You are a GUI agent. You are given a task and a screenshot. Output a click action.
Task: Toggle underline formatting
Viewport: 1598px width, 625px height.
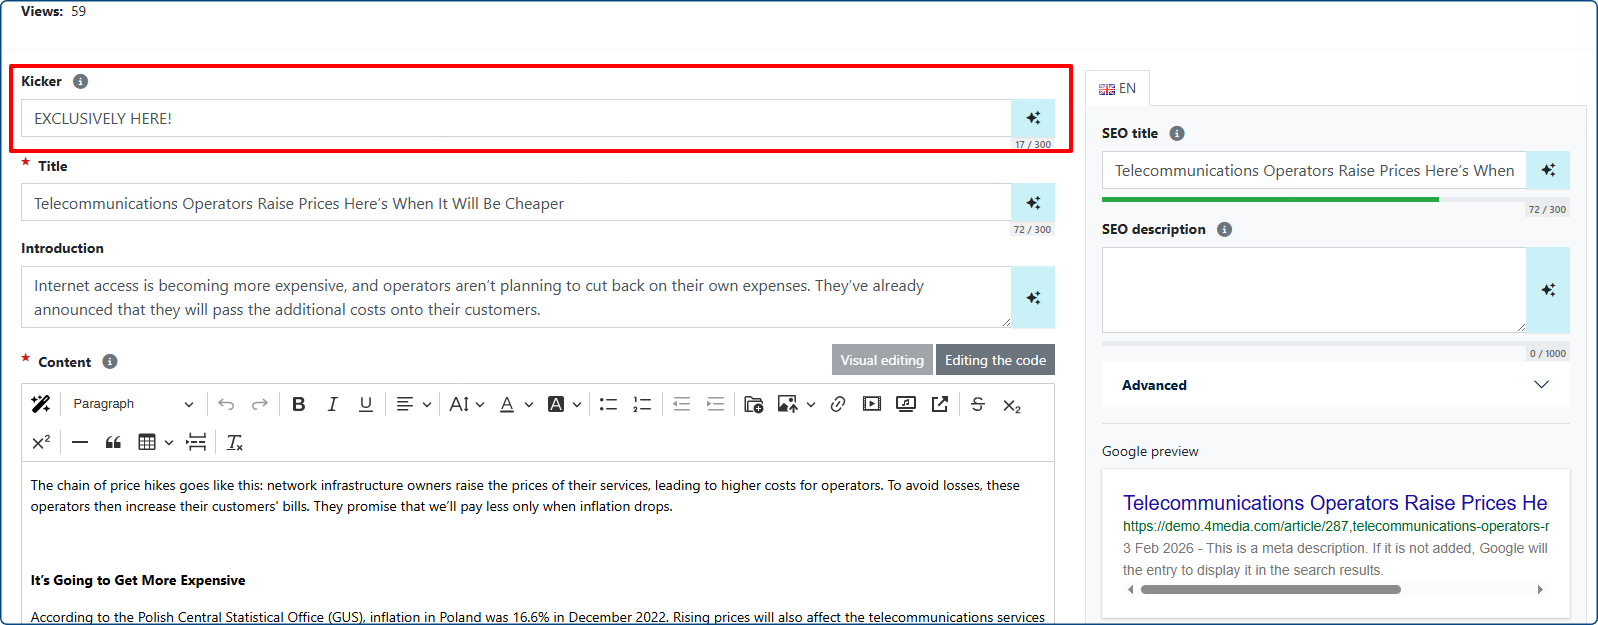click(366, 404)
